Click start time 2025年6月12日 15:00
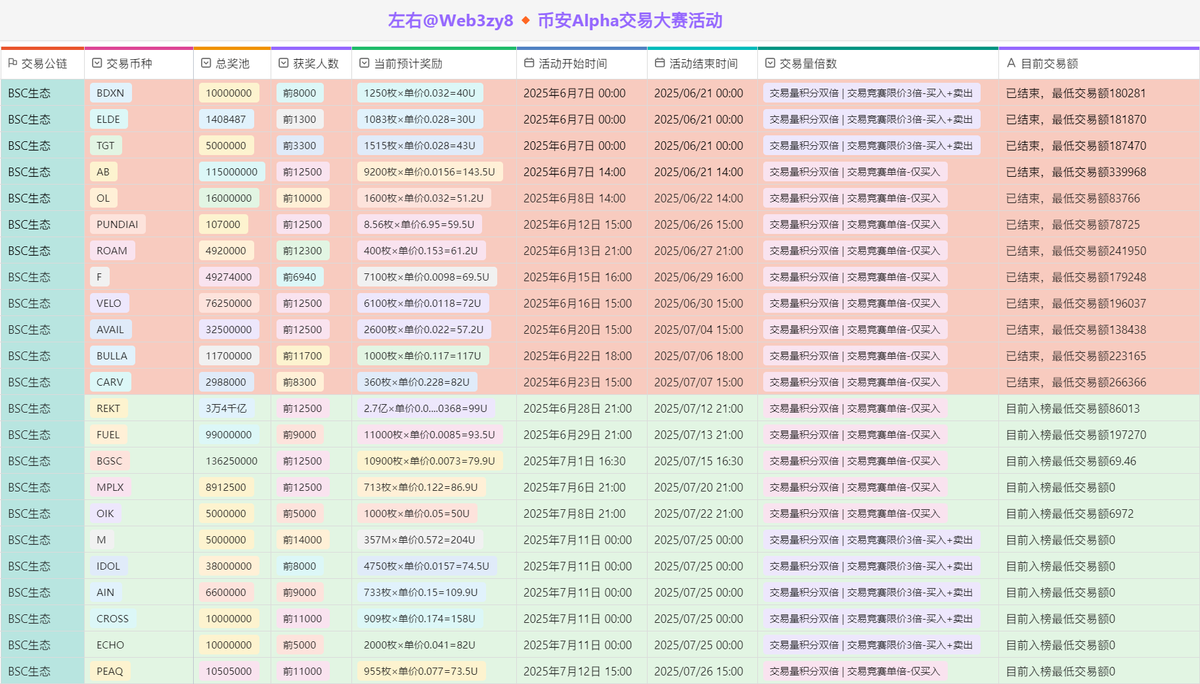Viewport: 1200px width, 684px height. [578, 225]
